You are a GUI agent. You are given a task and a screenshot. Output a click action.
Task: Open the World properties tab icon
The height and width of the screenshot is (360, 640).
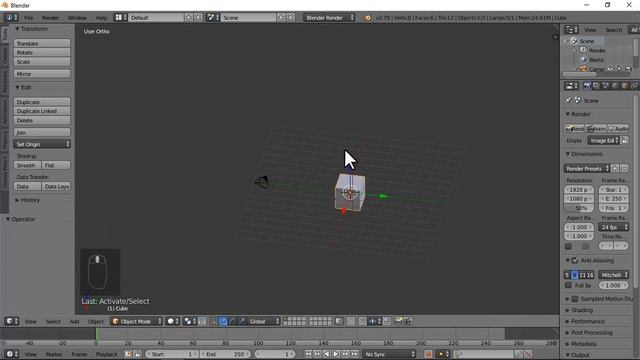[x=615, y=86]
